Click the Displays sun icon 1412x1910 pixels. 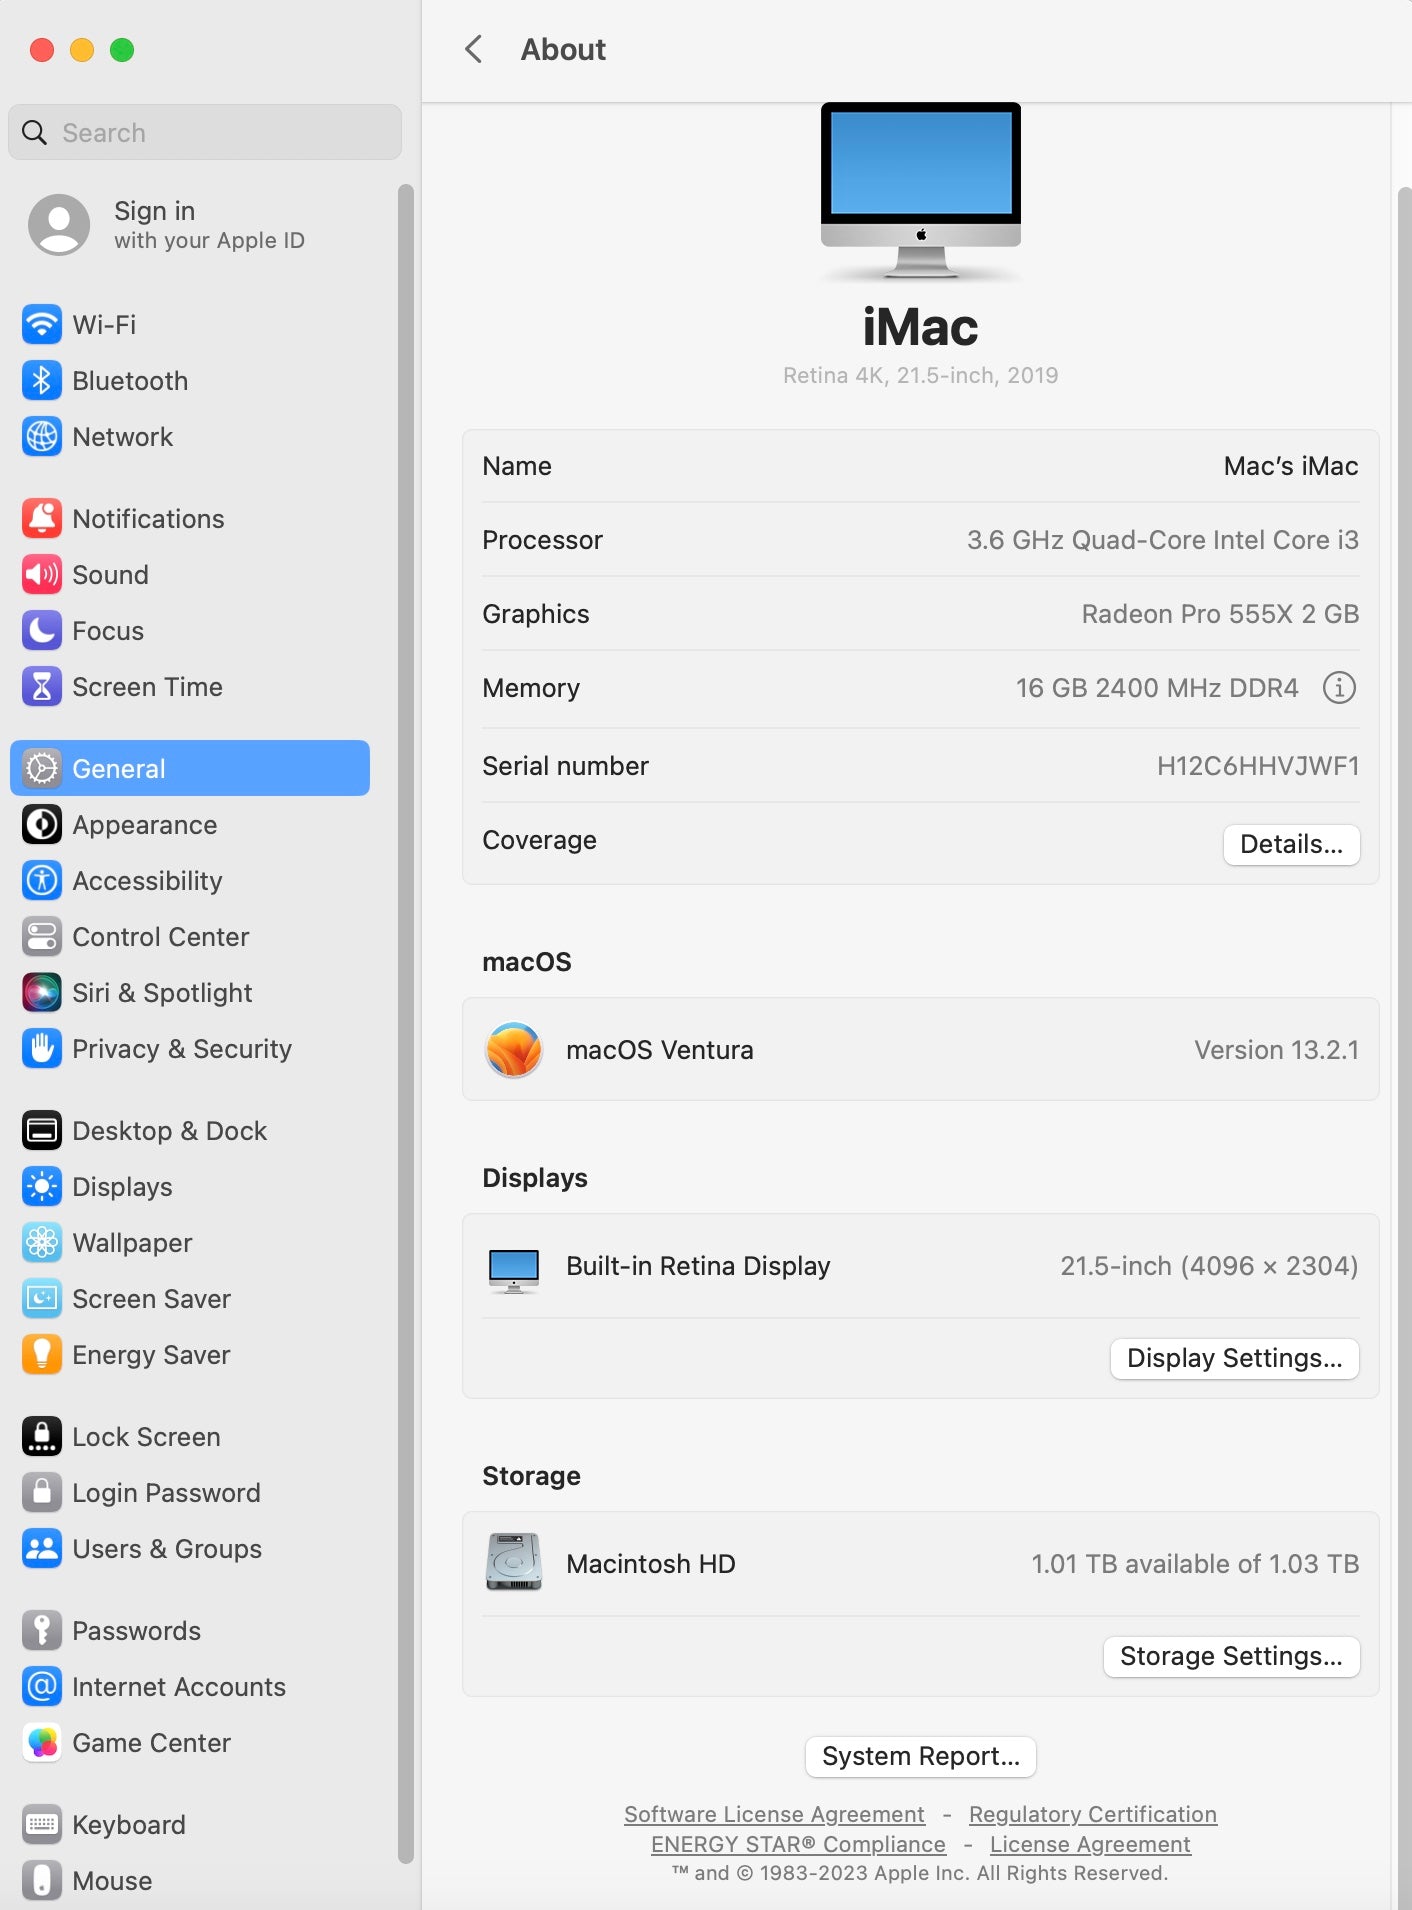click(42, 1186)
